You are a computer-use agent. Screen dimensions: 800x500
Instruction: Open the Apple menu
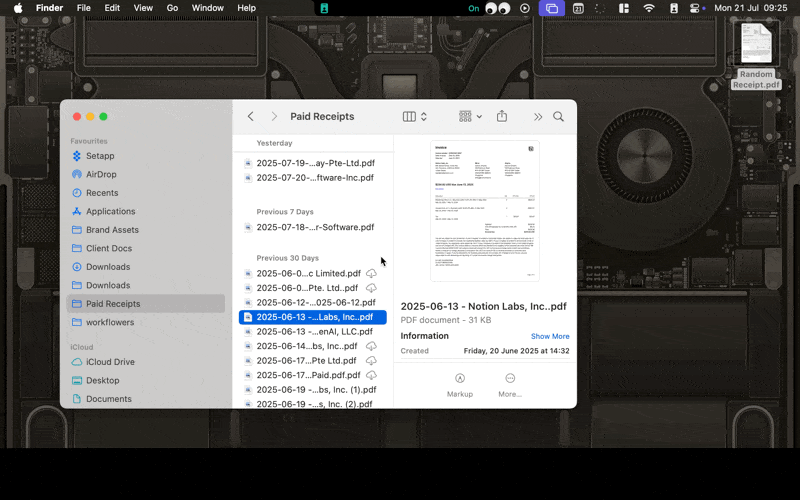pos(18,8)
